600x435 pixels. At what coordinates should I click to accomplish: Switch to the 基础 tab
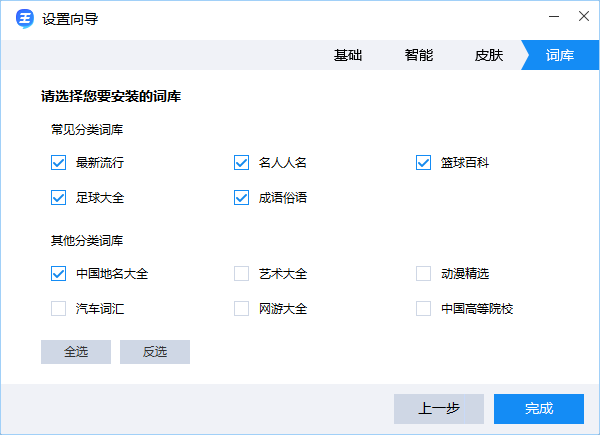348,56
